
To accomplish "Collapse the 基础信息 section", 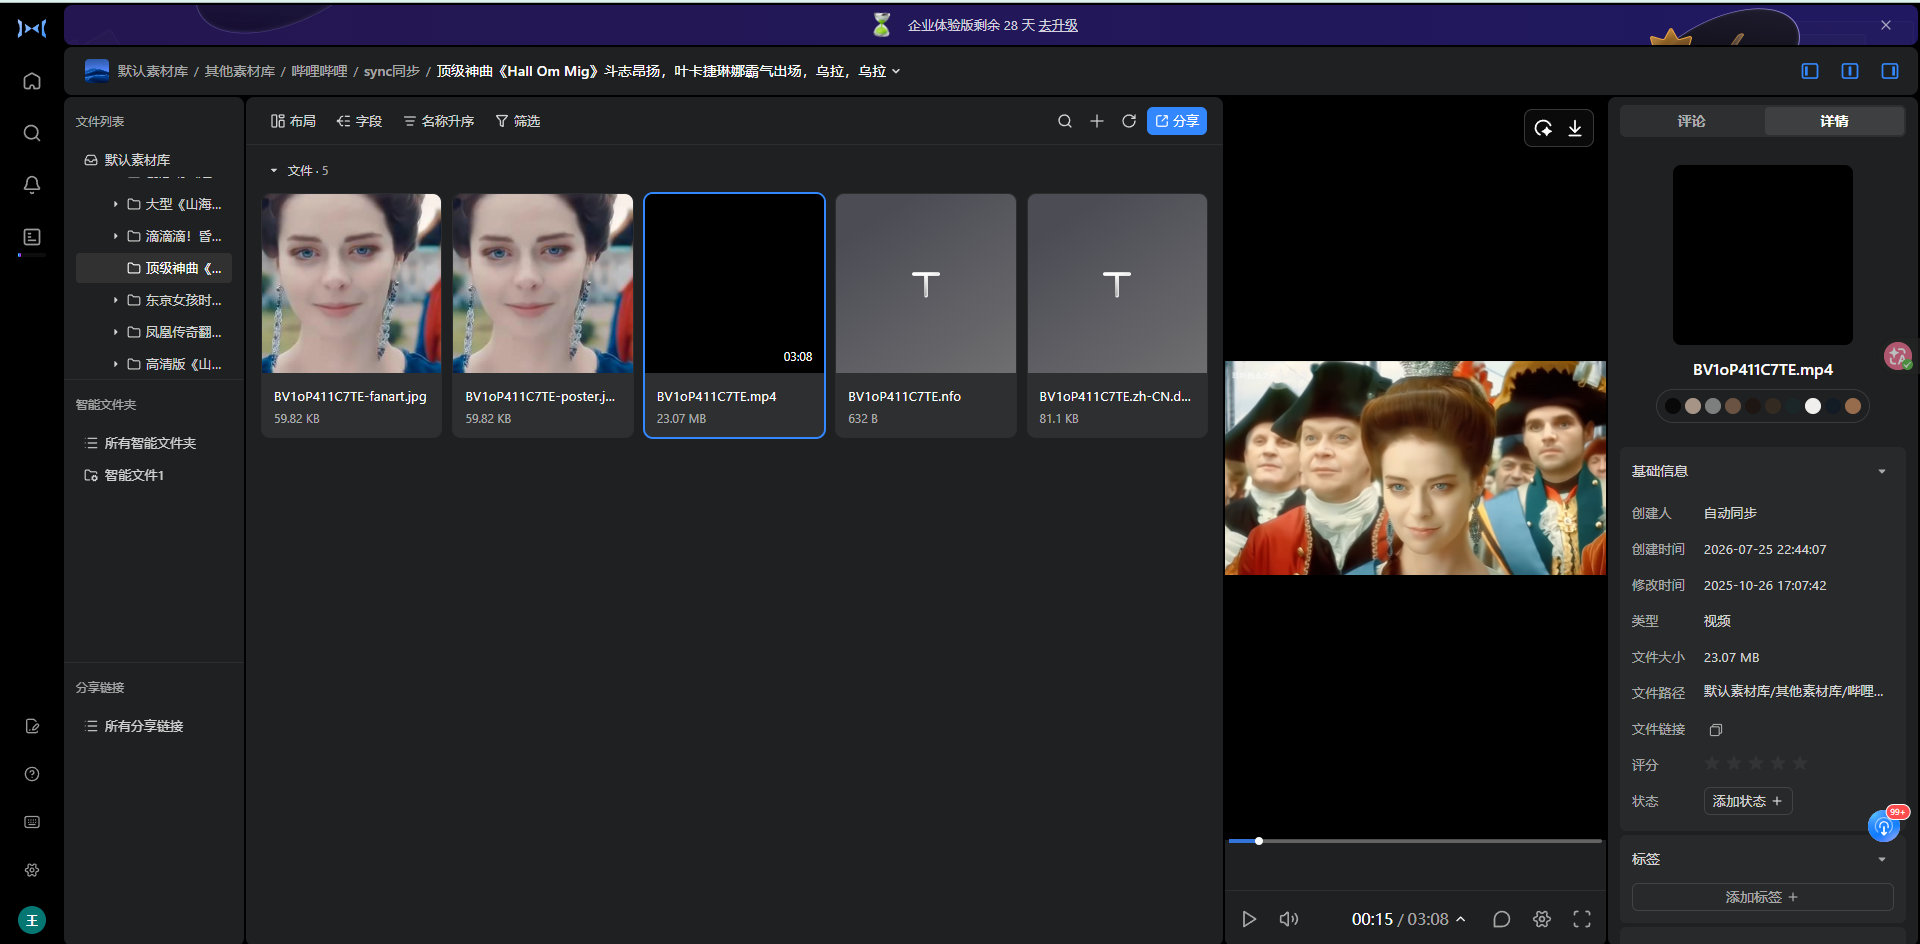I will click(x=1882, y=471).
